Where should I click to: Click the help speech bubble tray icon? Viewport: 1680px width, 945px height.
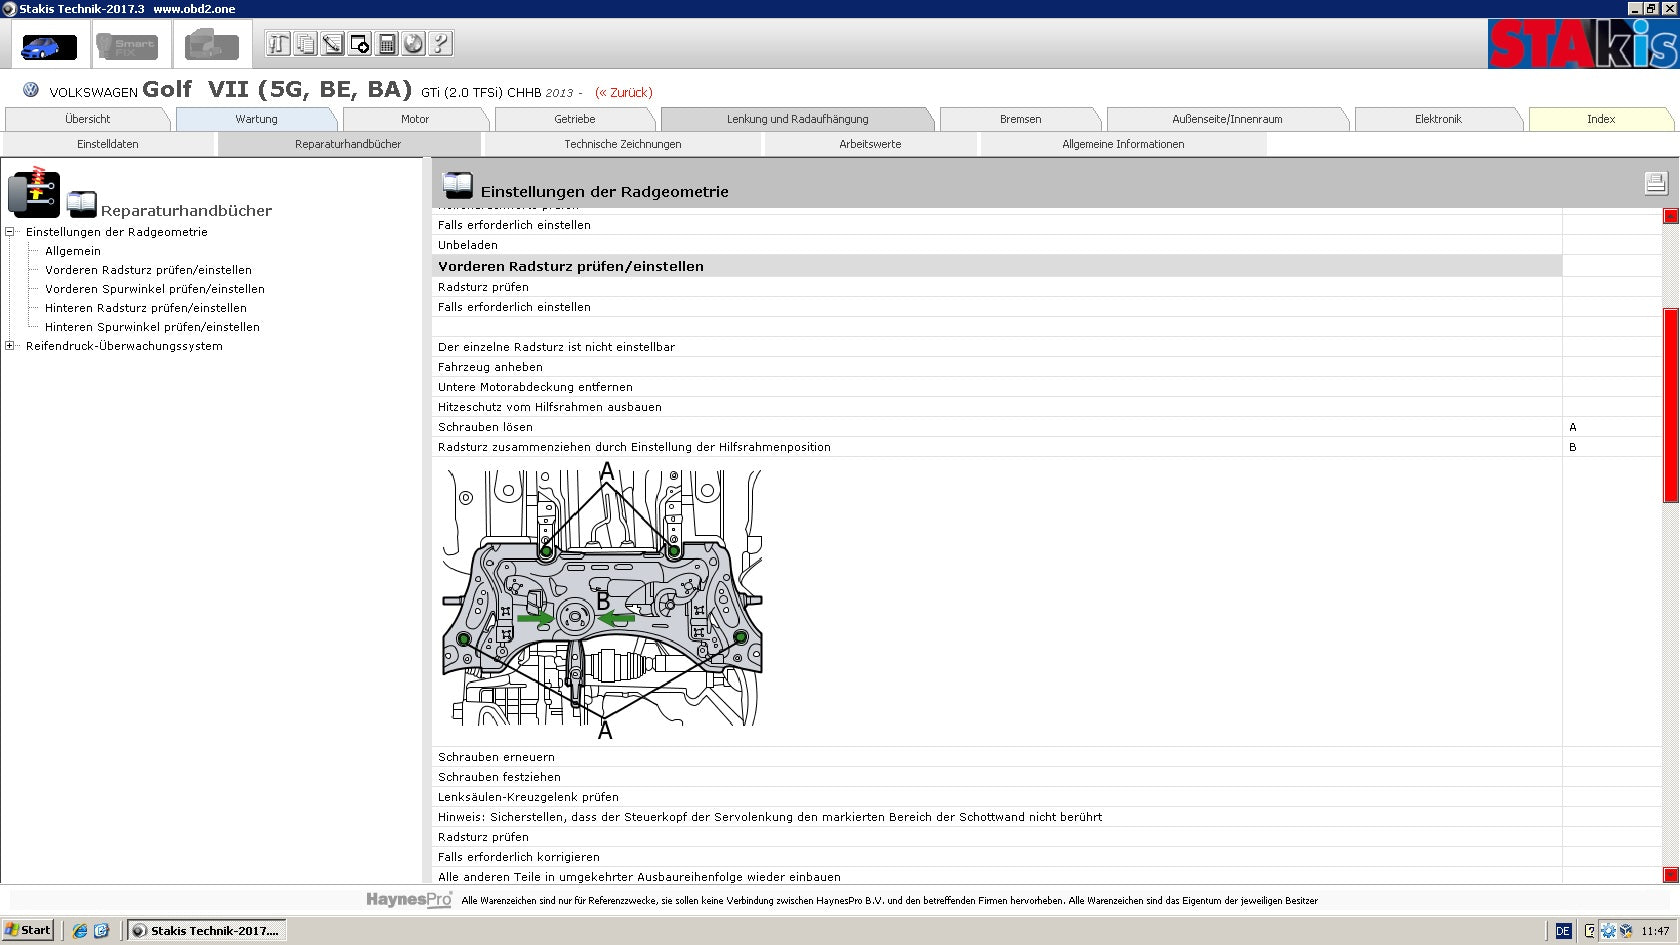(x=1590, y=930)
